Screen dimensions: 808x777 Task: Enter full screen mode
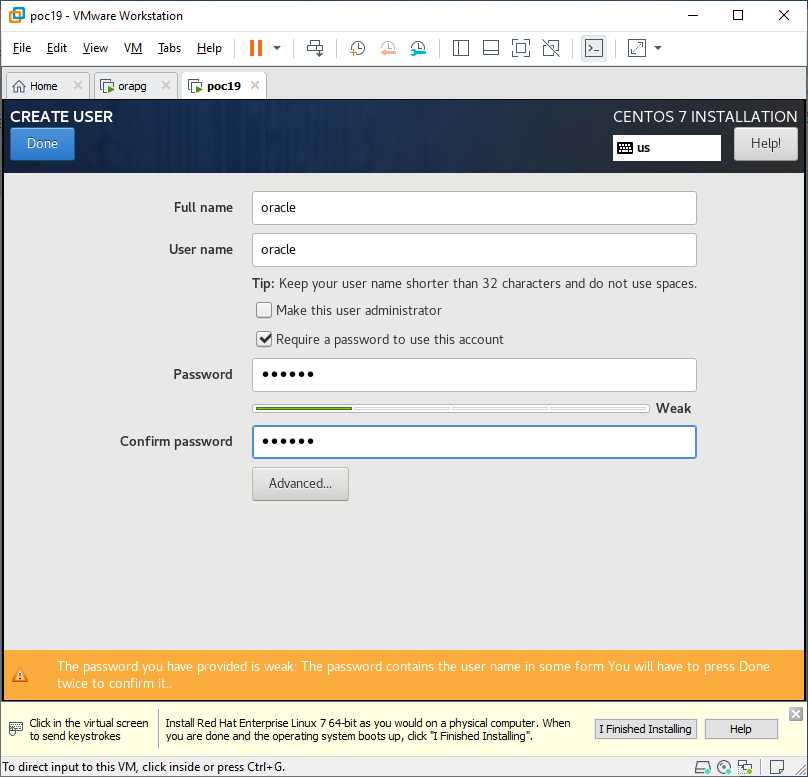pyautogui.click(x=520, y=48)
